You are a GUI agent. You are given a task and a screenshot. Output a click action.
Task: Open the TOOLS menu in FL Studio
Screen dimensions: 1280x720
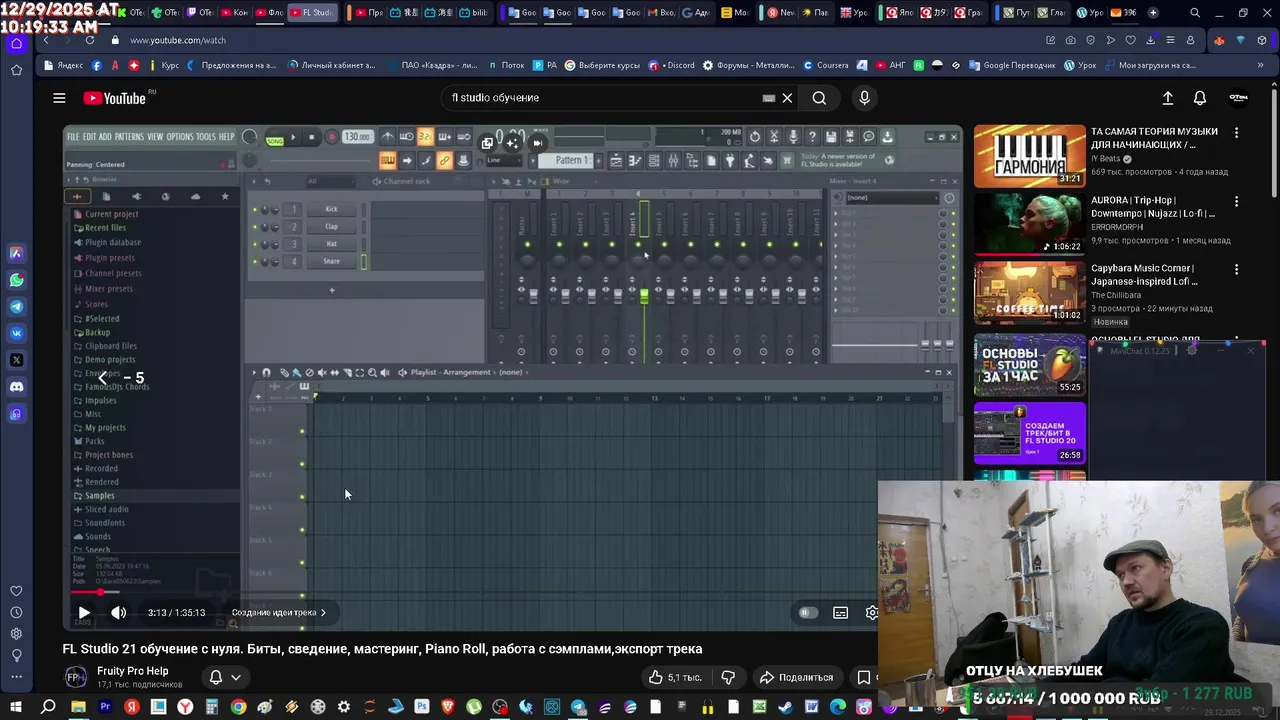206,137
